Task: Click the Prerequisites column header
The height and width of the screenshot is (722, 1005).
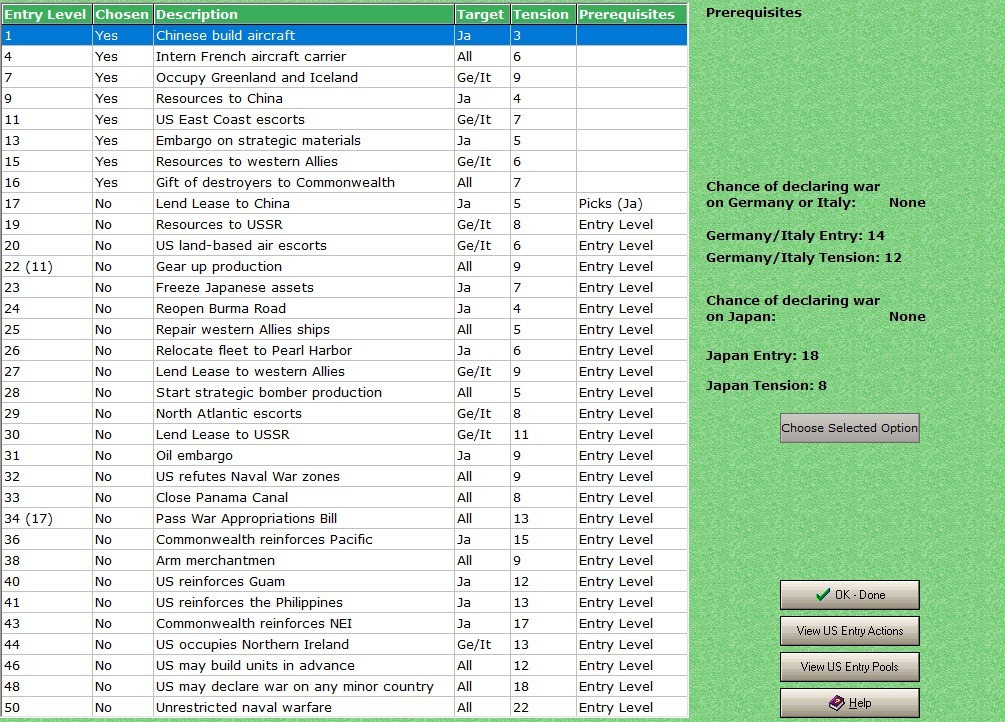Action: (x=632, y=14)
